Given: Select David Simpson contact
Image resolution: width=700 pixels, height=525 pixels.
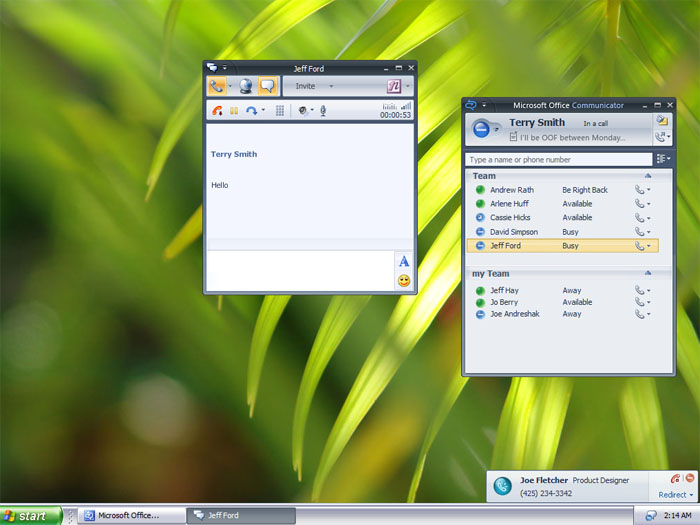Looking at the screenshot, I should click(514, 232).
